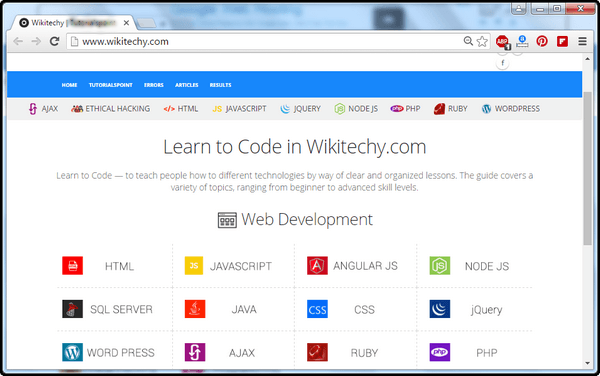Click the browser forward arrow
600x376 pixels.
pos(36,41)
